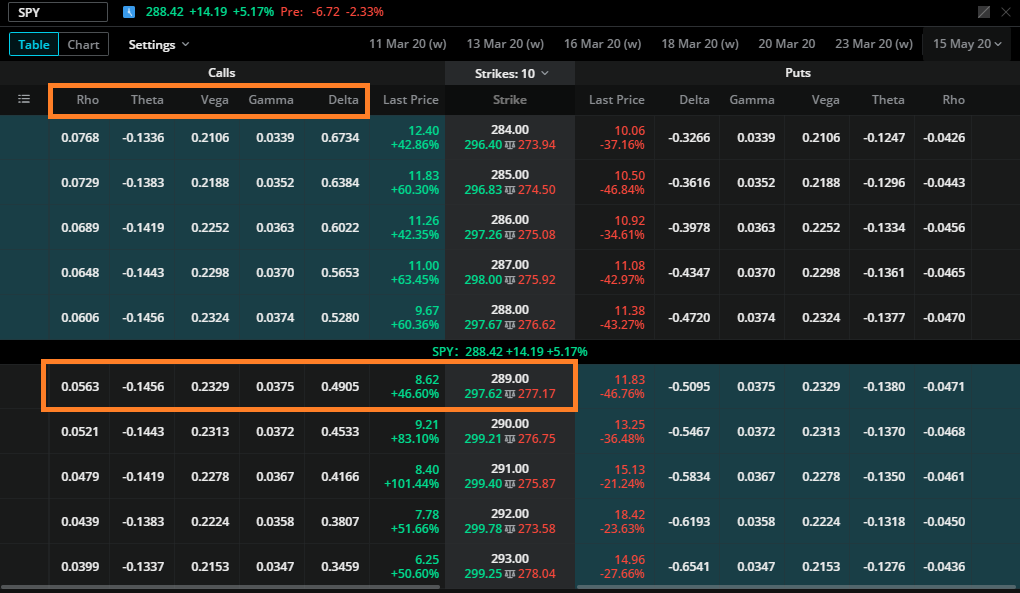Select the 11 Mar 20 (w) expiration

point(408,44)
